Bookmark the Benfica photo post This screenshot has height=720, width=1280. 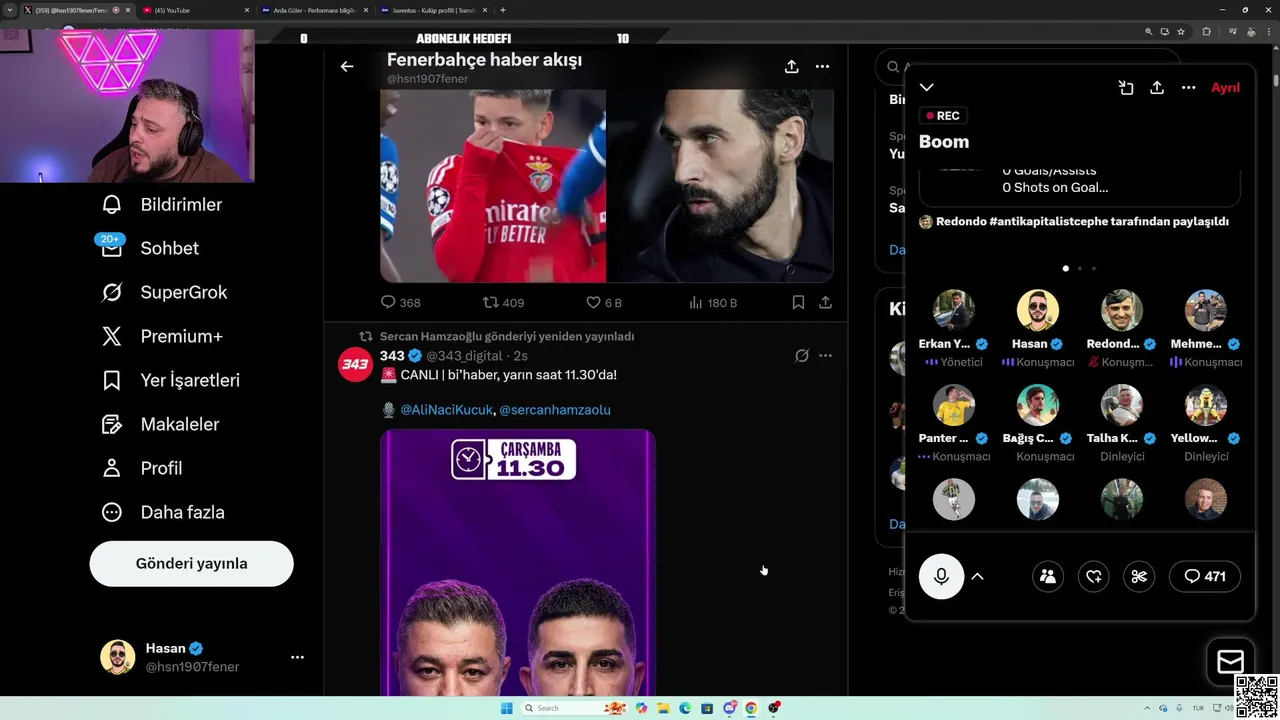point(798,302)
